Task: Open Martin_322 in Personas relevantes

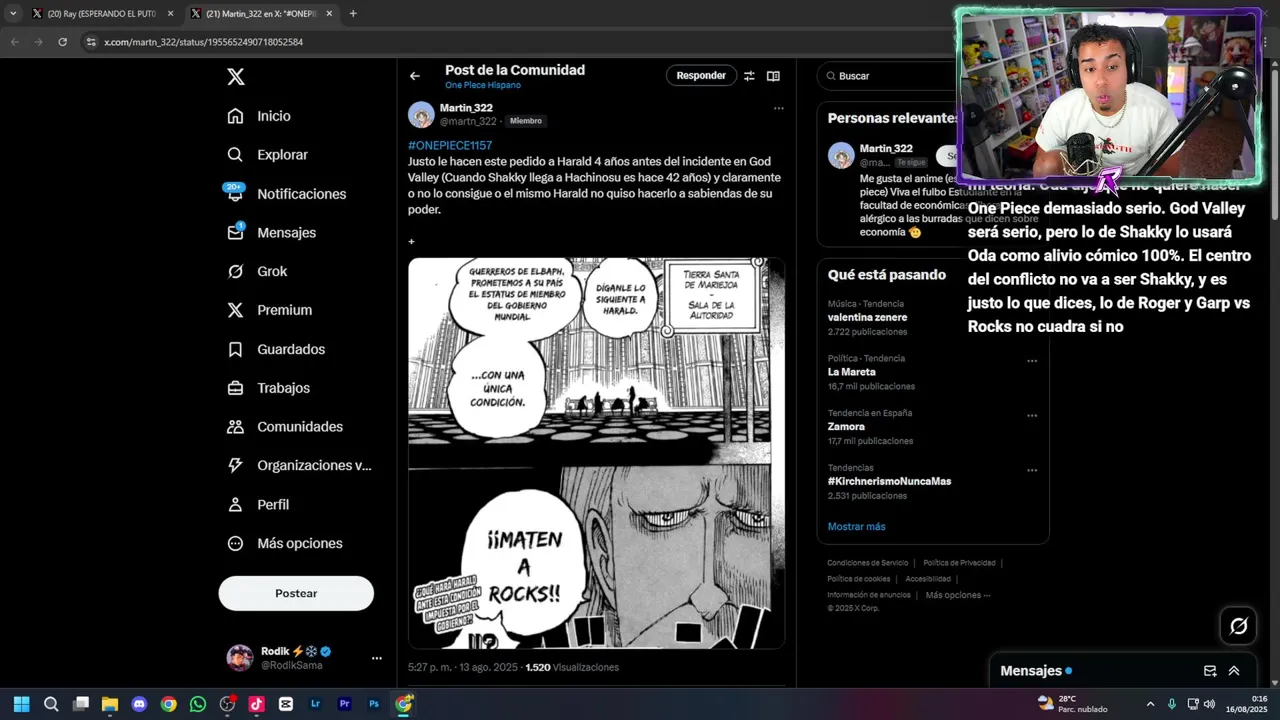Action: 886,148
